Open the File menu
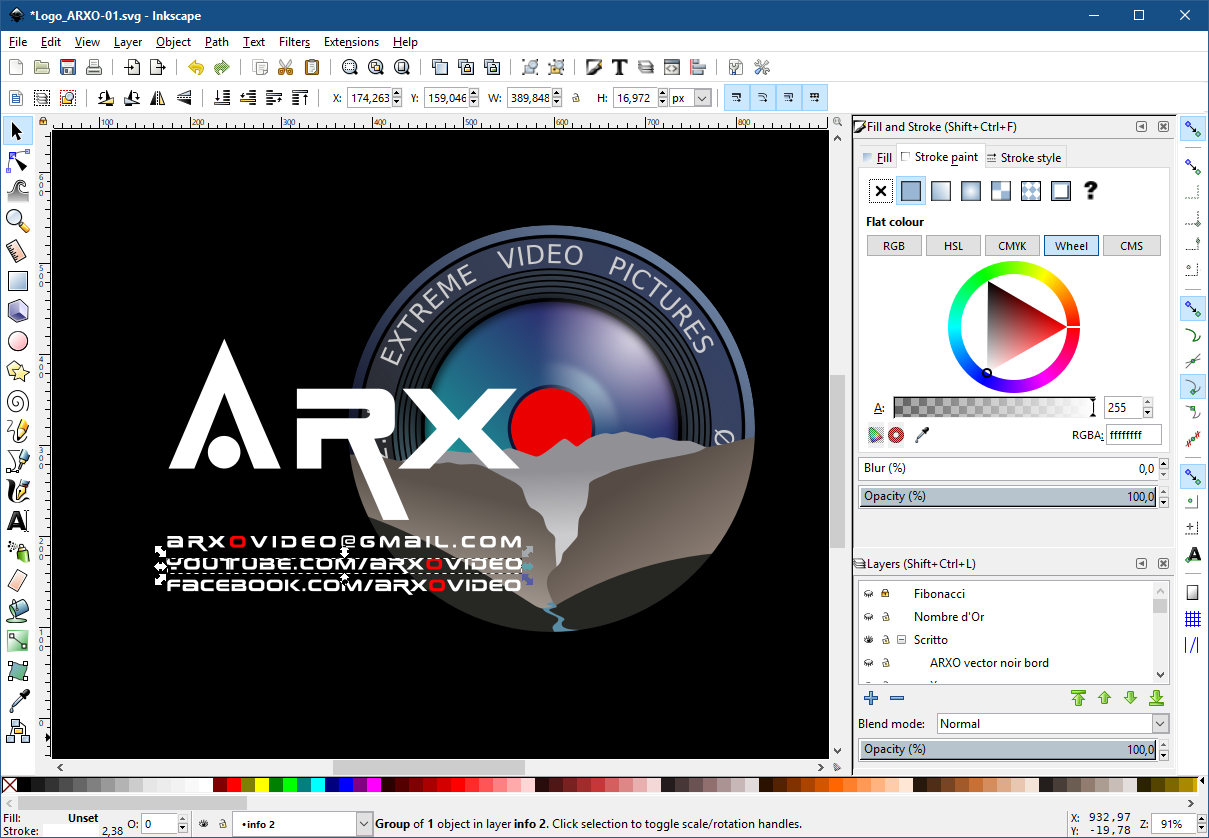The height and width of the screenshot is (838, 1209). (x=18, y=42)
